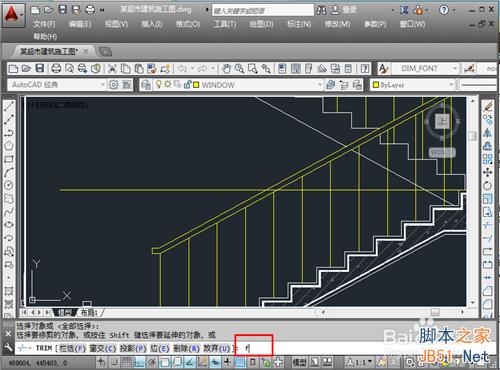Select the Ellipse draw tool

[9, 224]
